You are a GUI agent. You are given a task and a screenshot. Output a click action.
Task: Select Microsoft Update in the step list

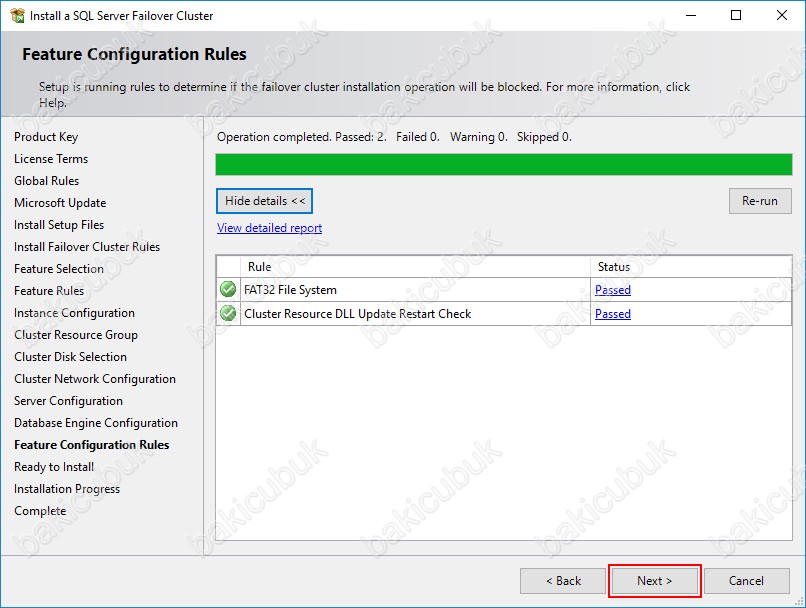(x=60, y=203)
